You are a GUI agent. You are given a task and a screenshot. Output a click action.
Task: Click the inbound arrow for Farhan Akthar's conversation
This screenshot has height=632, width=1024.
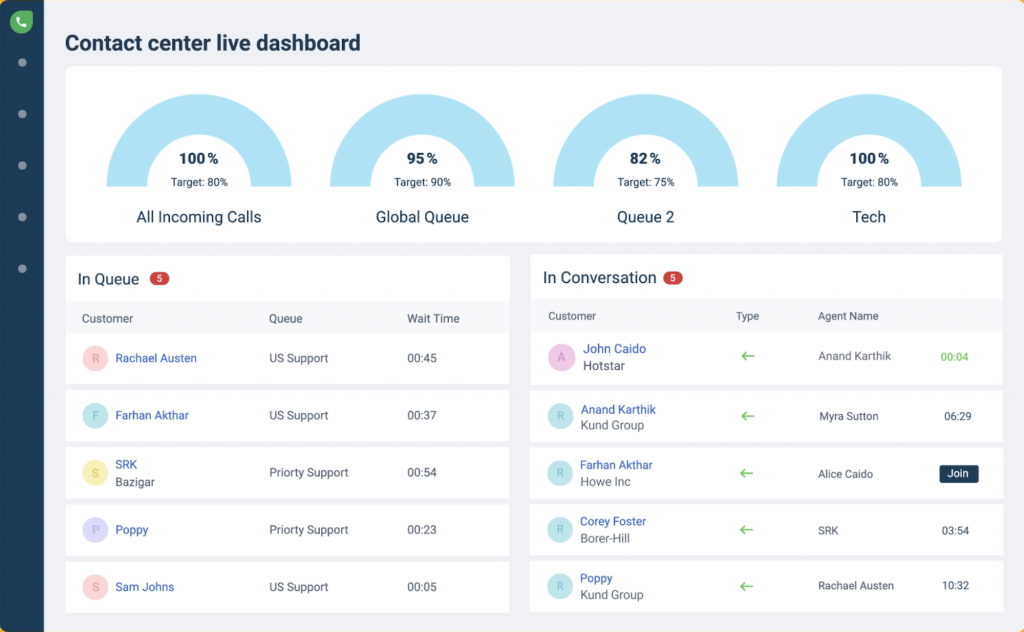[747, 472]
